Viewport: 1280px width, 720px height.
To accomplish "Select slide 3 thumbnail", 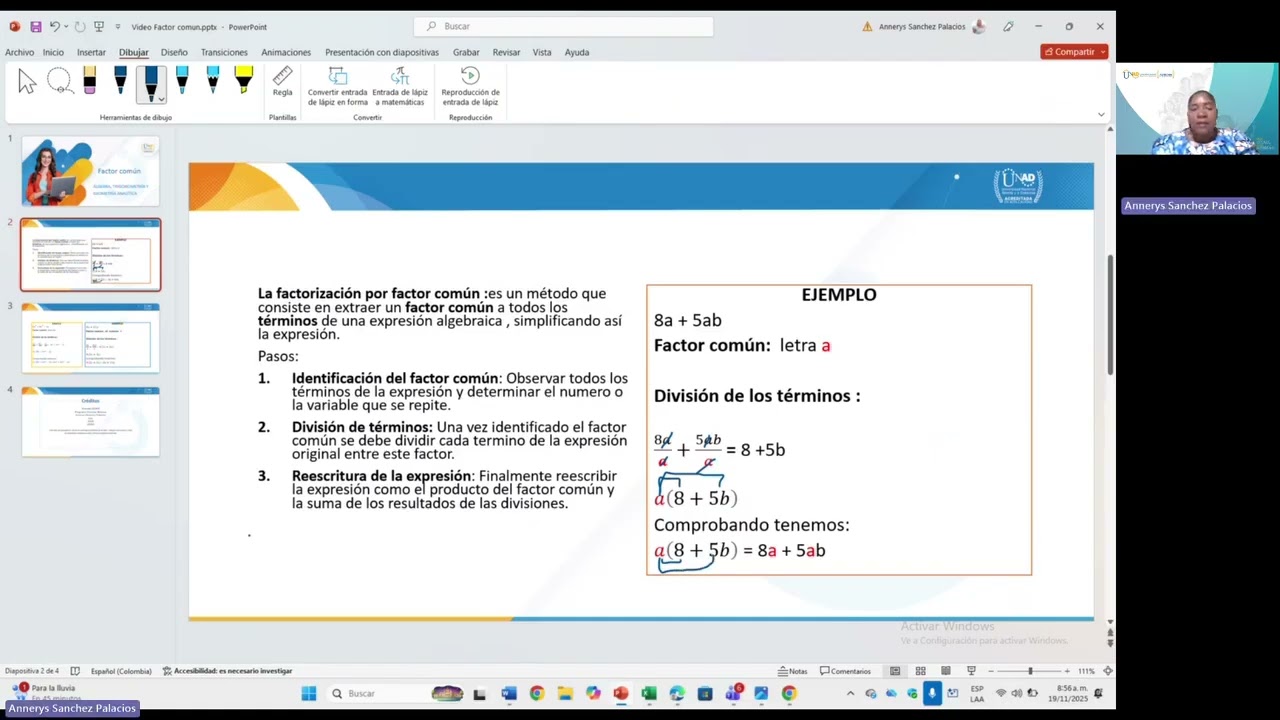I will (x=90, y=338).
